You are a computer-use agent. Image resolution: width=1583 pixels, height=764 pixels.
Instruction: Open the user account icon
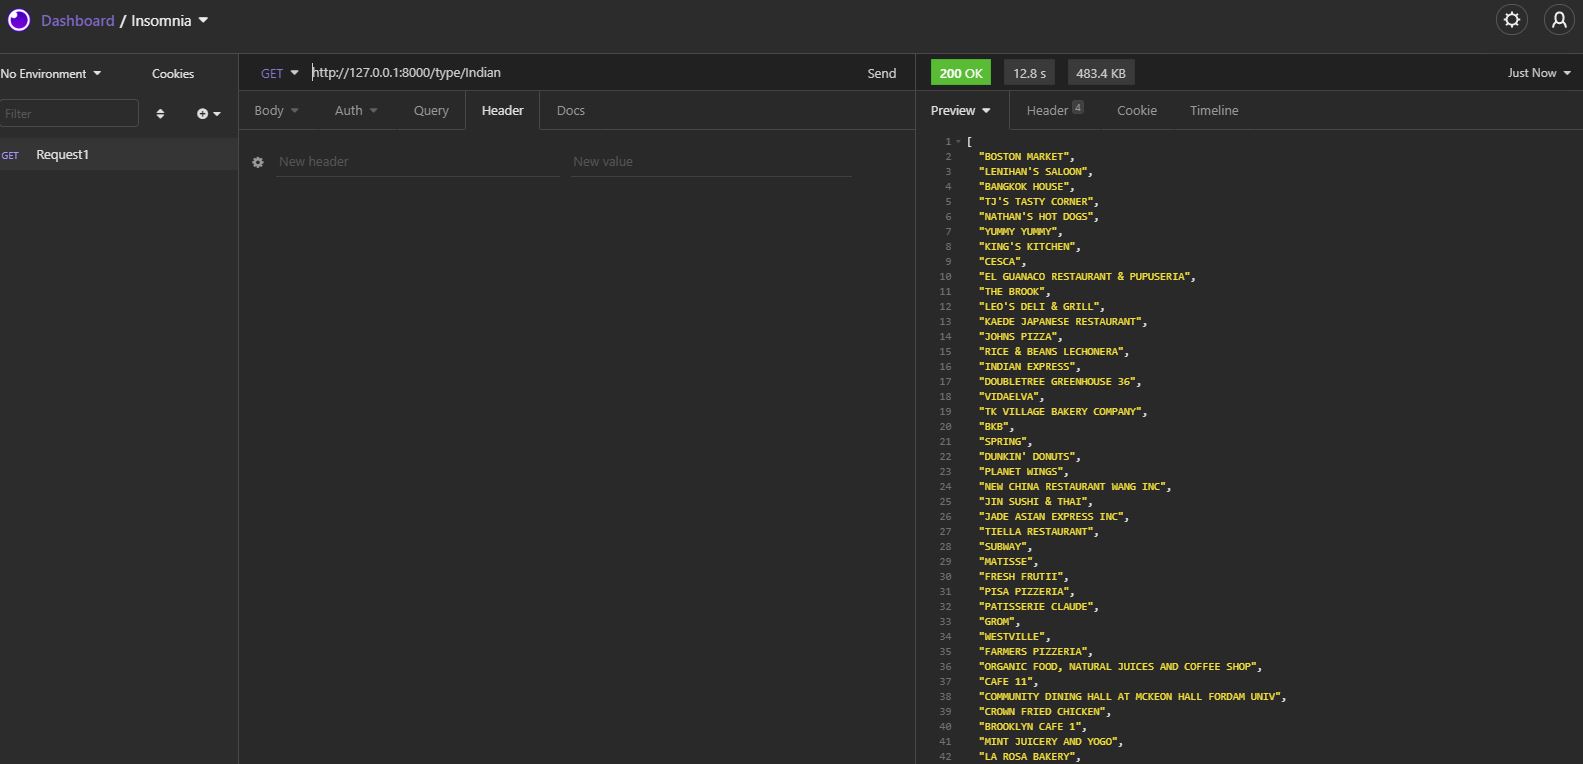coord(1559,20)
